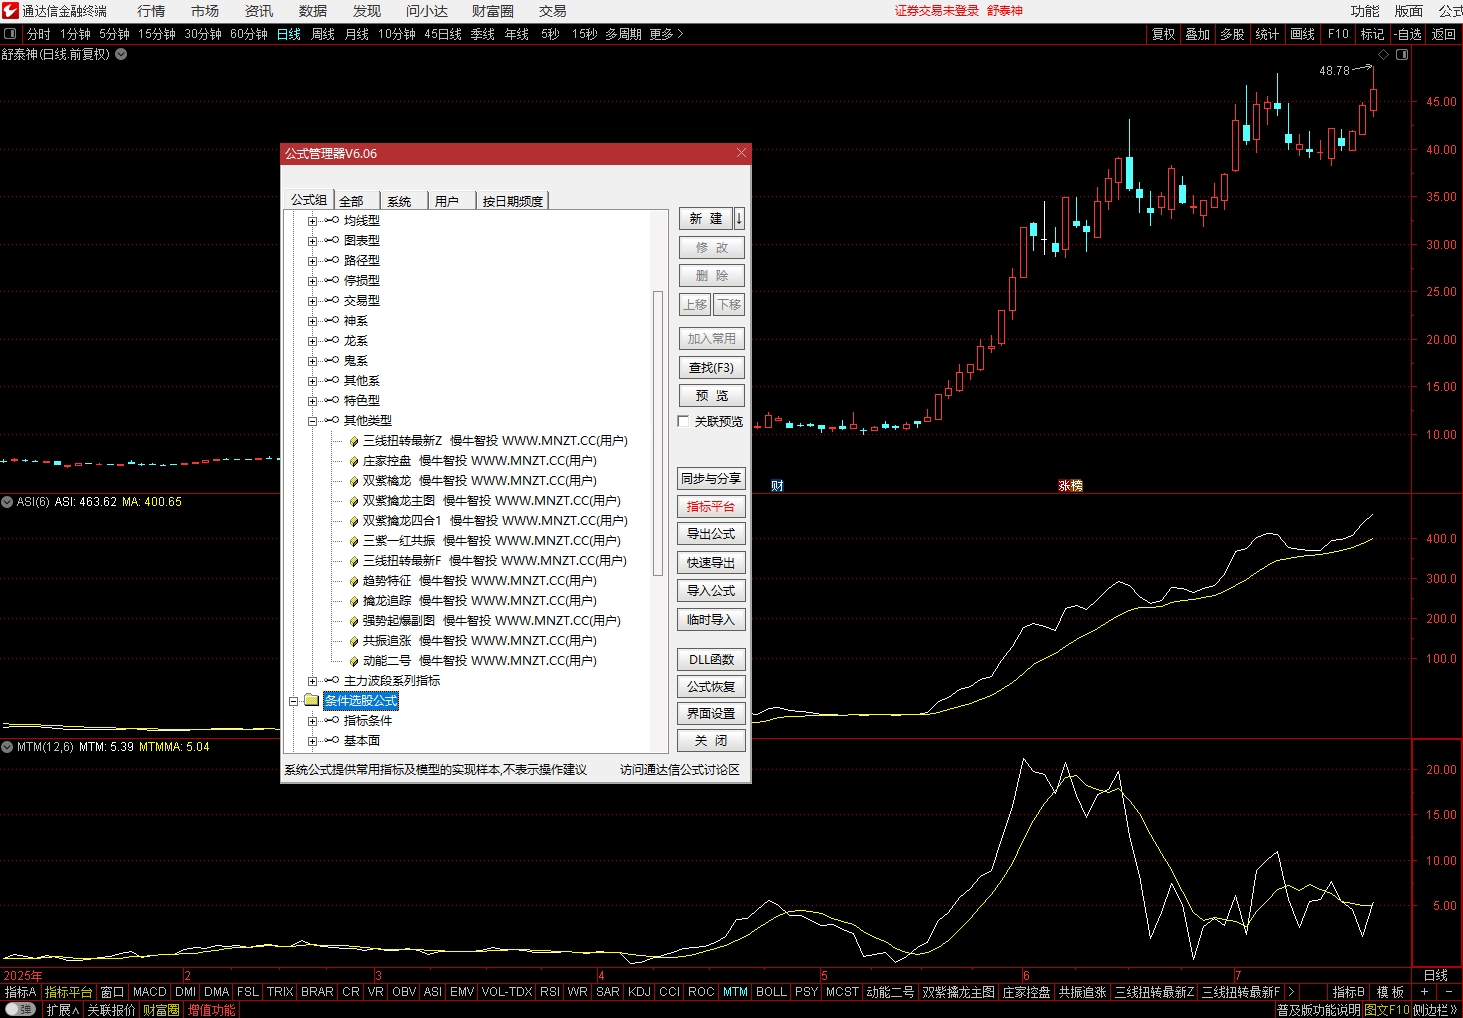
Task: Switch to the 按日期频度 tab
Action: [513, 201]
